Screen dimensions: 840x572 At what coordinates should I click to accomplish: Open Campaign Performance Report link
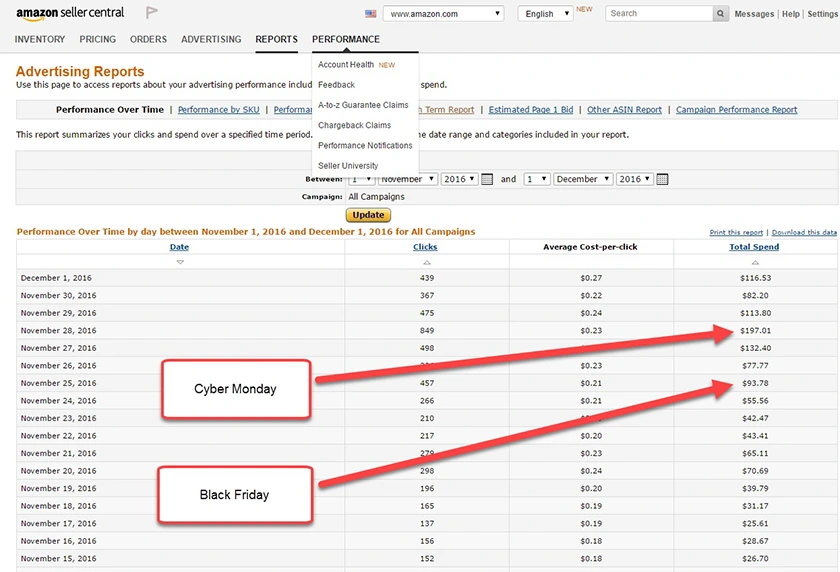point(737,110)
